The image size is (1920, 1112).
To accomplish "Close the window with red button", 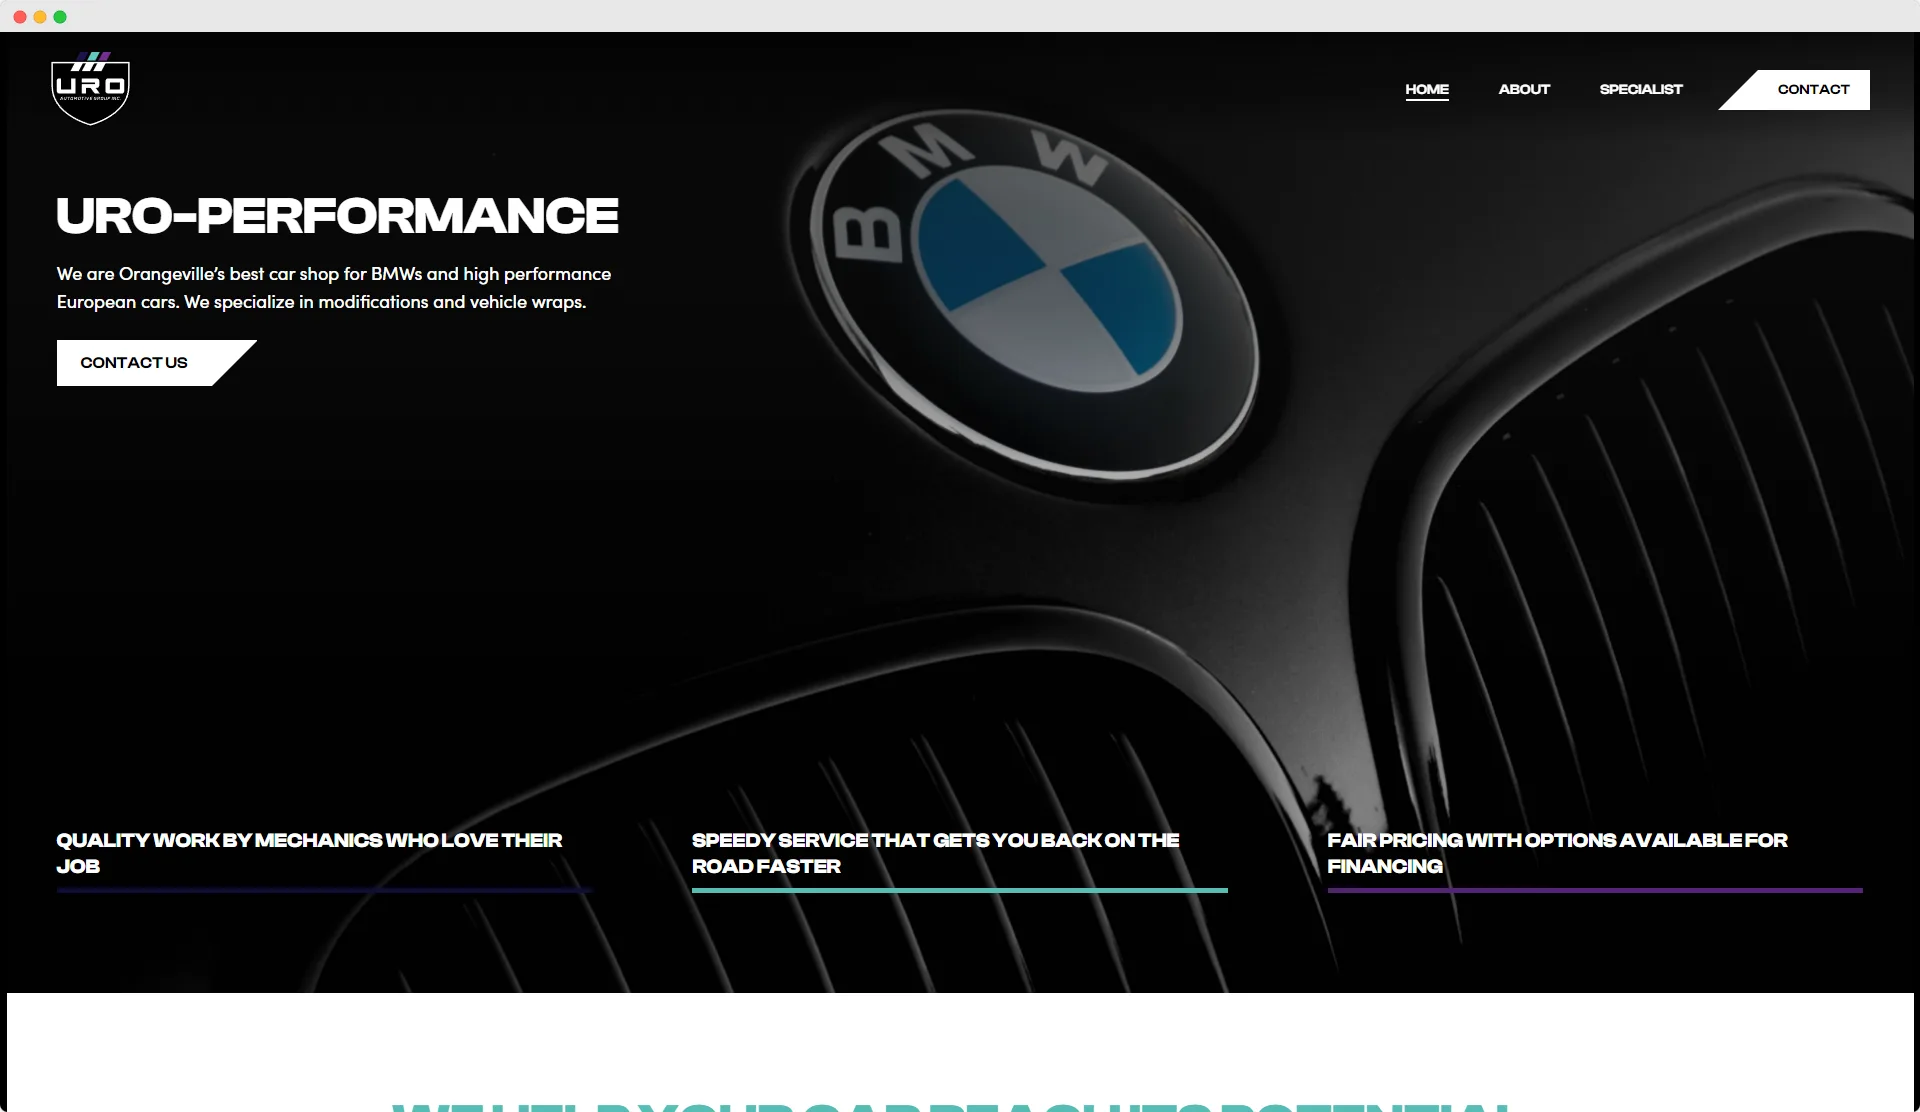I will [x=20, y=17].
